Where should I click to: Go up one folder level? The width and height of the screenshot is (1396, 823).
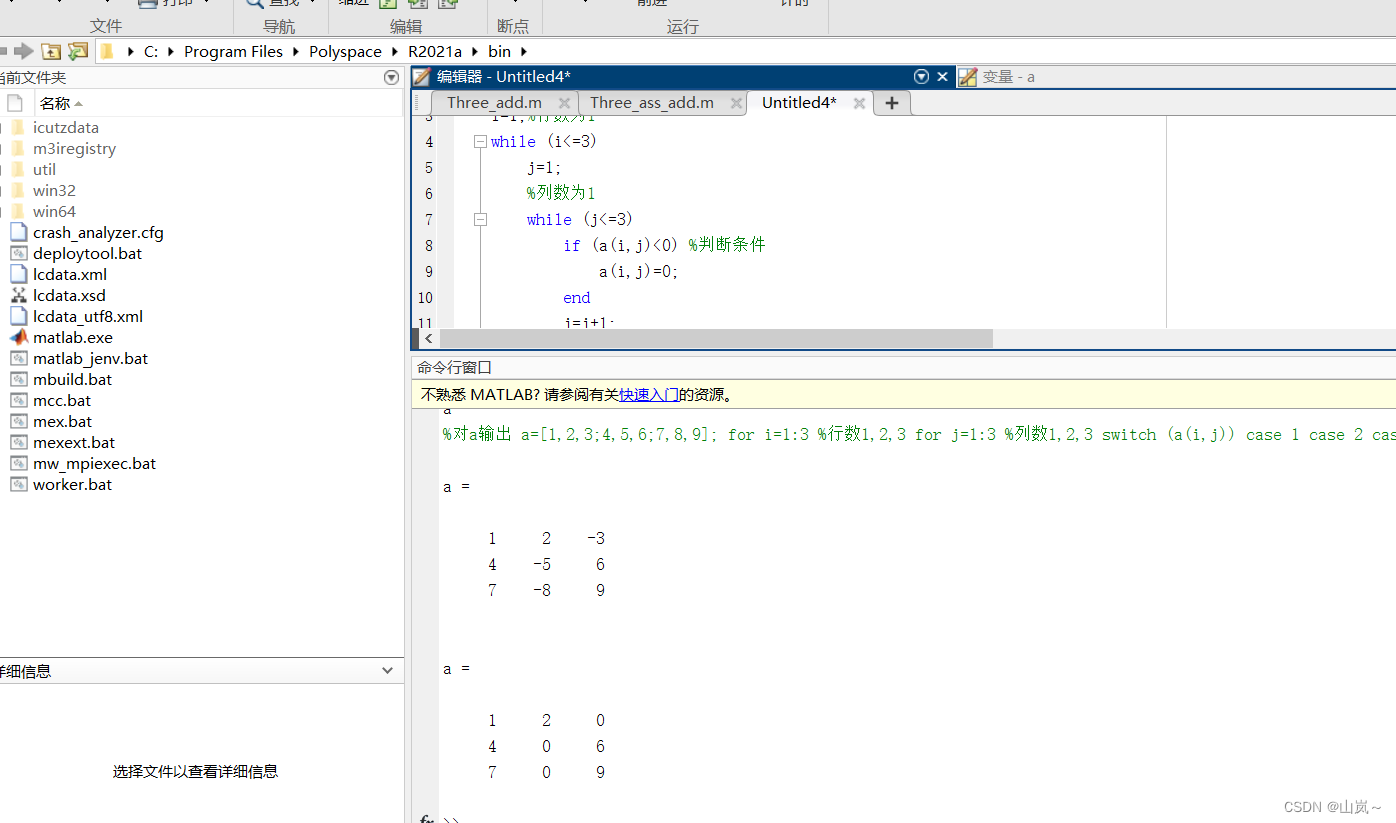click(51, 51)
